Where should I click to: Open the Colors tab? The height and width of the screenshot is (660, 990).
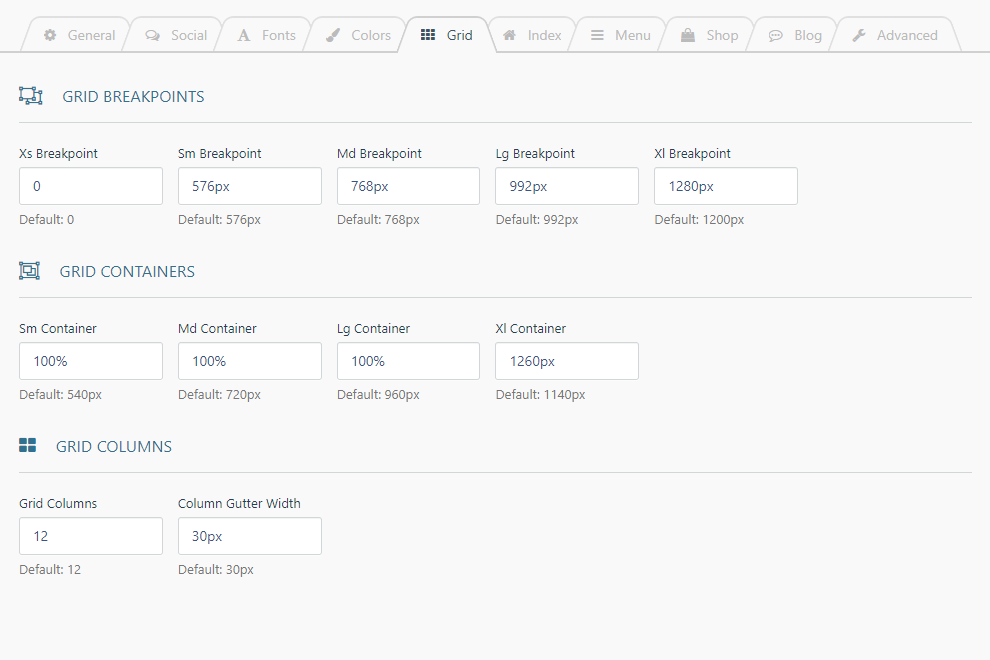[x=359, y=35]
